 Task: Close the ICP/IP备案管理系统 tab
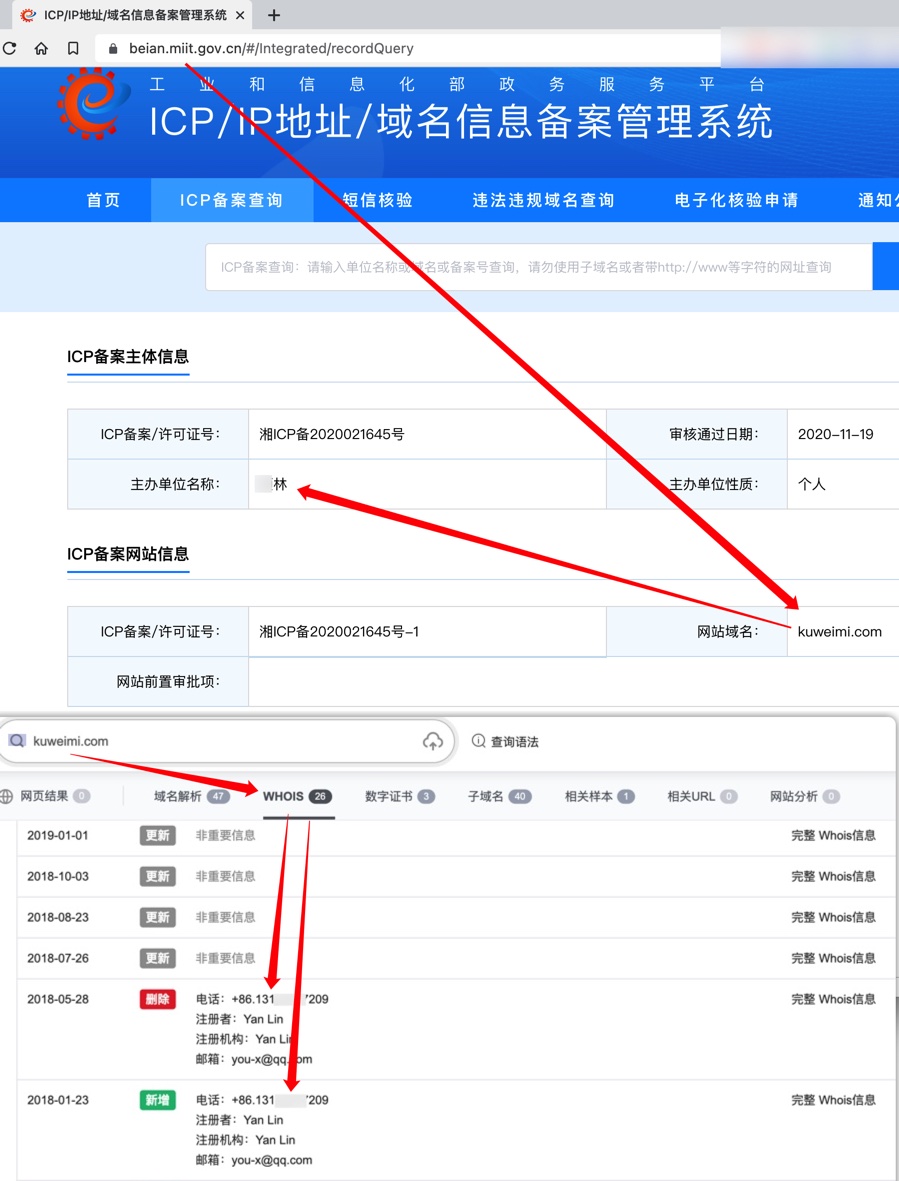[x=240, y=15]
